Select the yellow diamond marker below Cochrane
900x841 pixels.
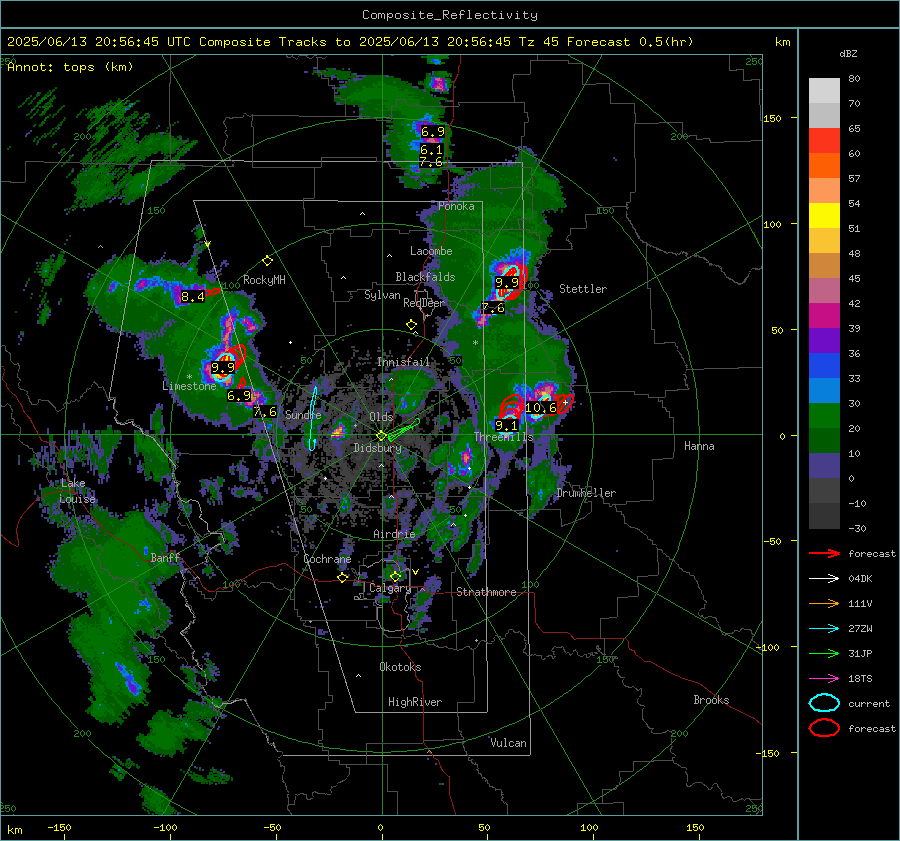pos(343,577)
